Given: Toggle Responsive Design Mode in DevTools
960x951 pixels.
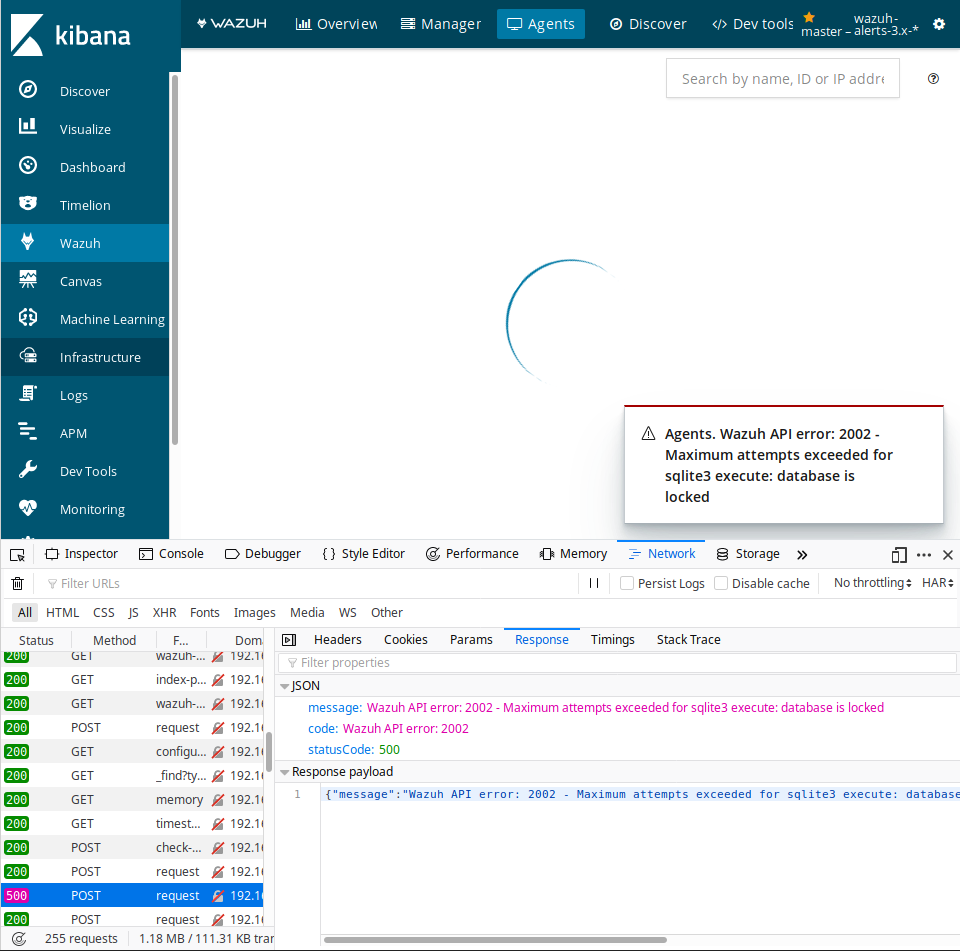Looking at the screenshot, I should 898,553.
